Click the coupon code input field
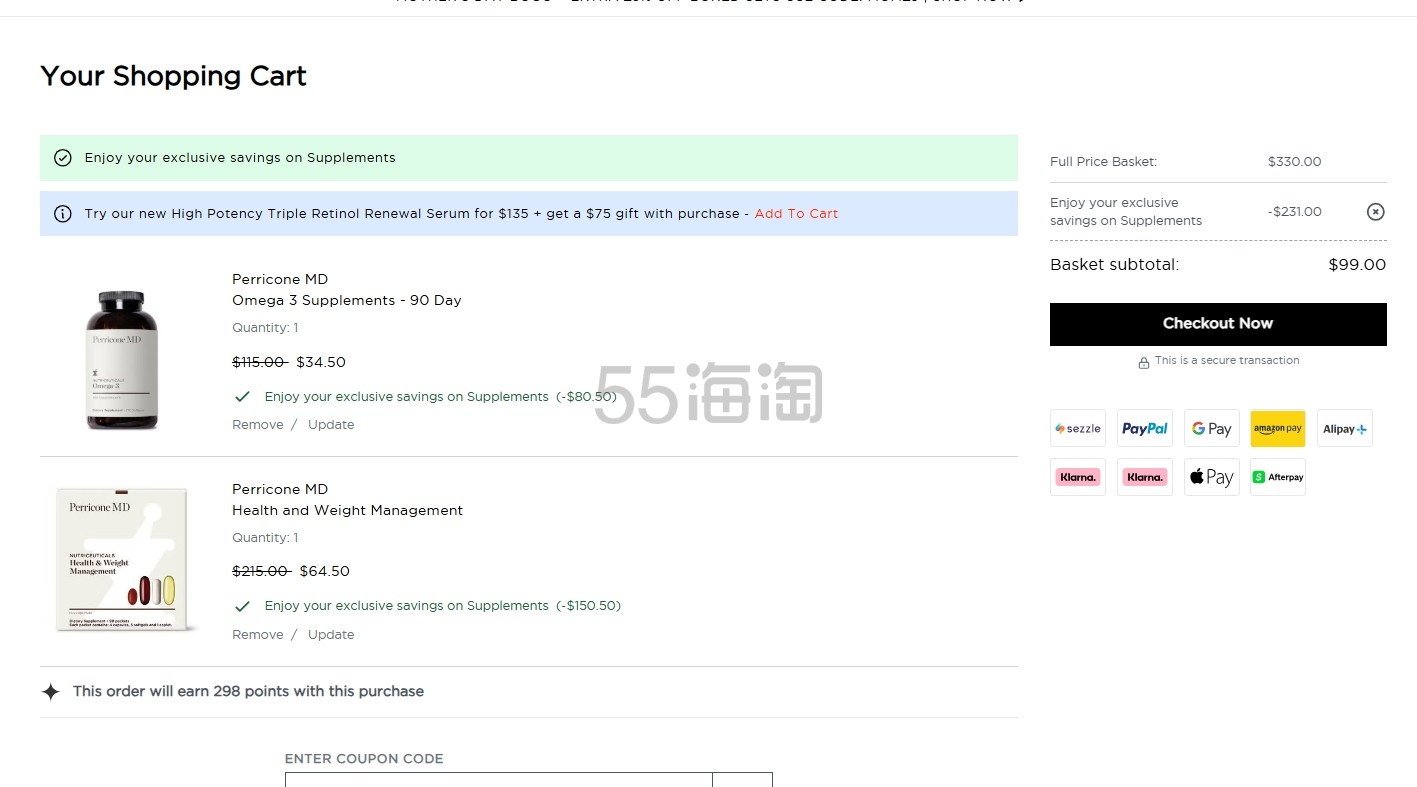 click(x=498, y=779)
